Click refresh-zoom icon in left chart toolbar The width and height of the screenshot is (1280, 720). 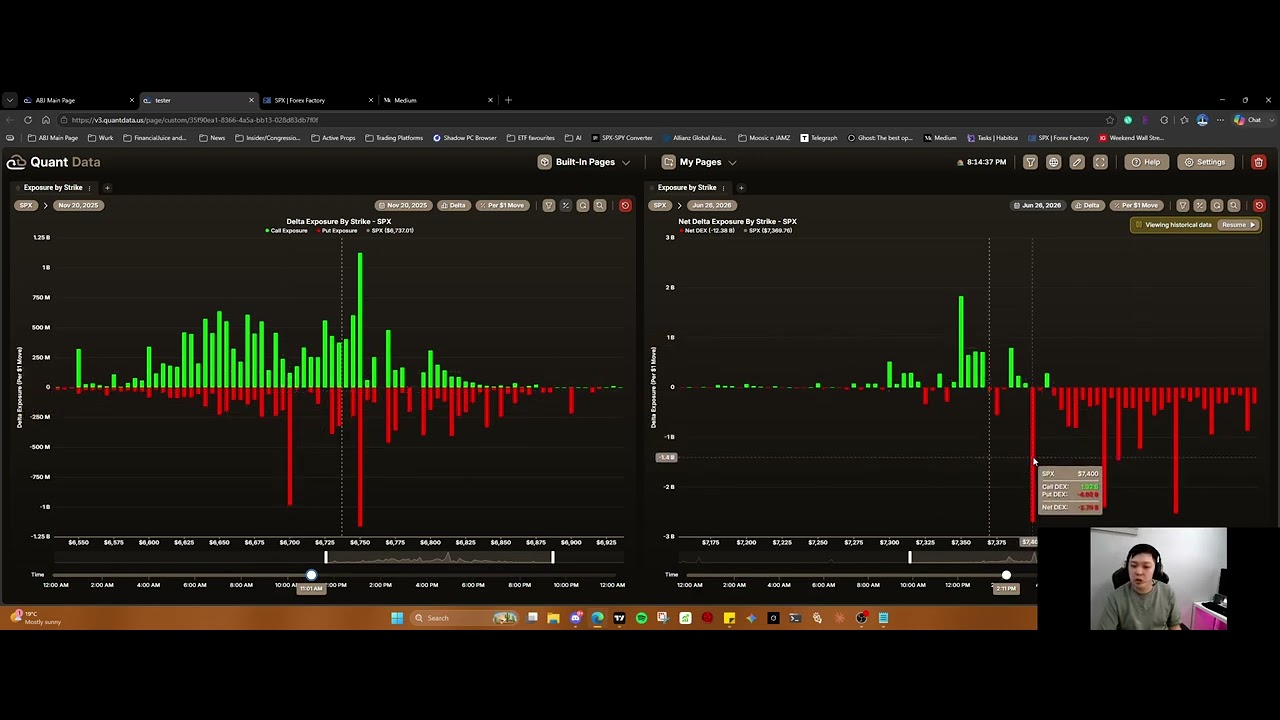(582, 205)
